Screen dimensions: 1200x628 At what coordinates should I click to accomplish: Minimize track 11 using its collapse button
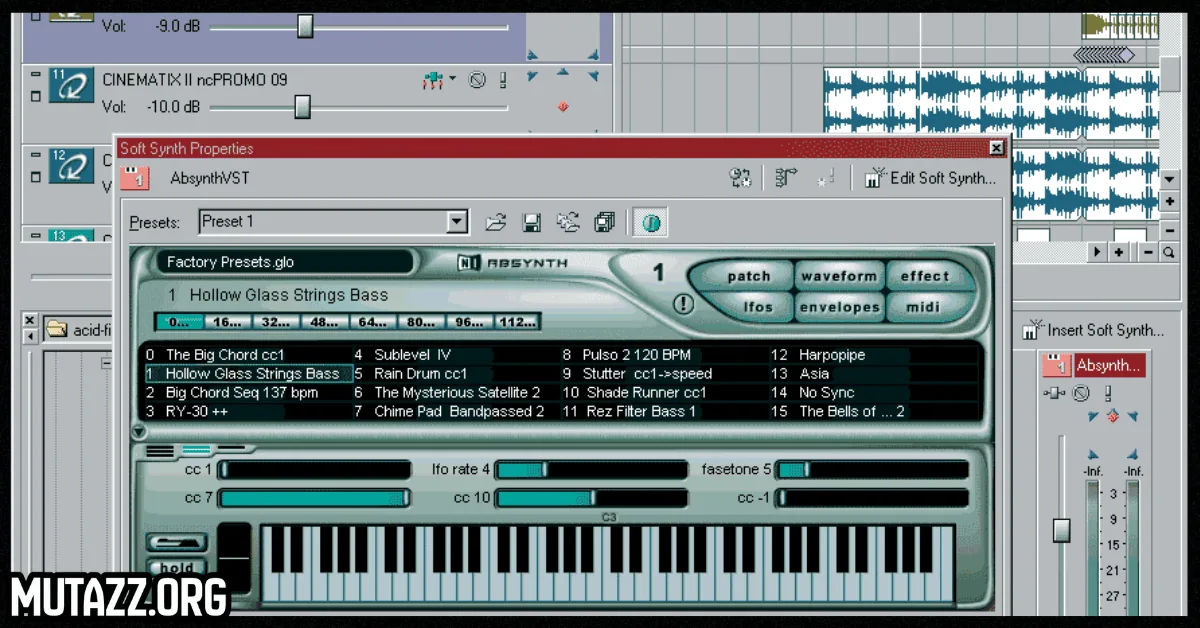[x=35, y=74]
